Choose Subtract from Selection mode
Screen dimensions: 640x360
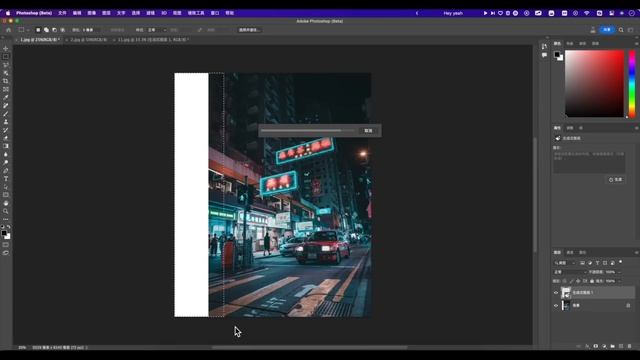pyautogui.click(x=54, y=30)
